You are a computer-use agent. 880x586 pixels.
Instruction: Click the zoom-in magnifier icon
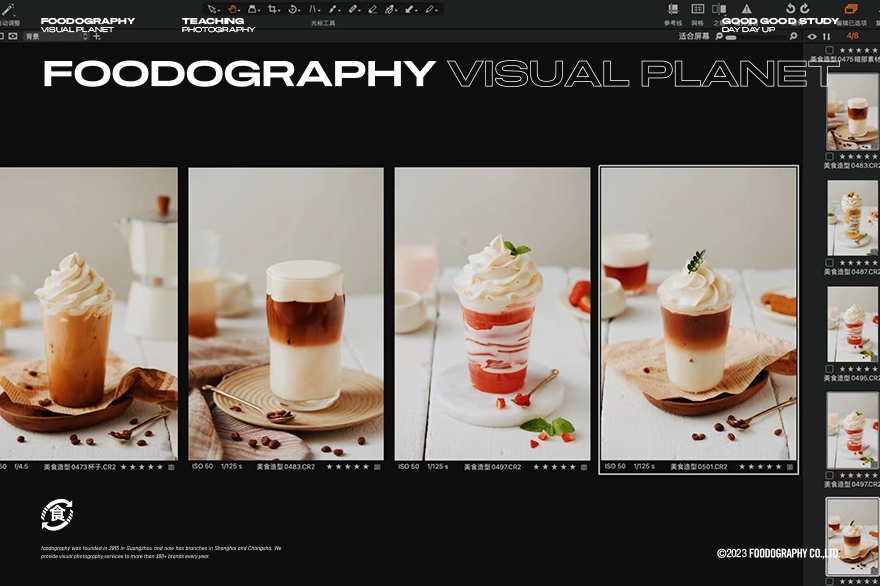(x=793, y=36)
